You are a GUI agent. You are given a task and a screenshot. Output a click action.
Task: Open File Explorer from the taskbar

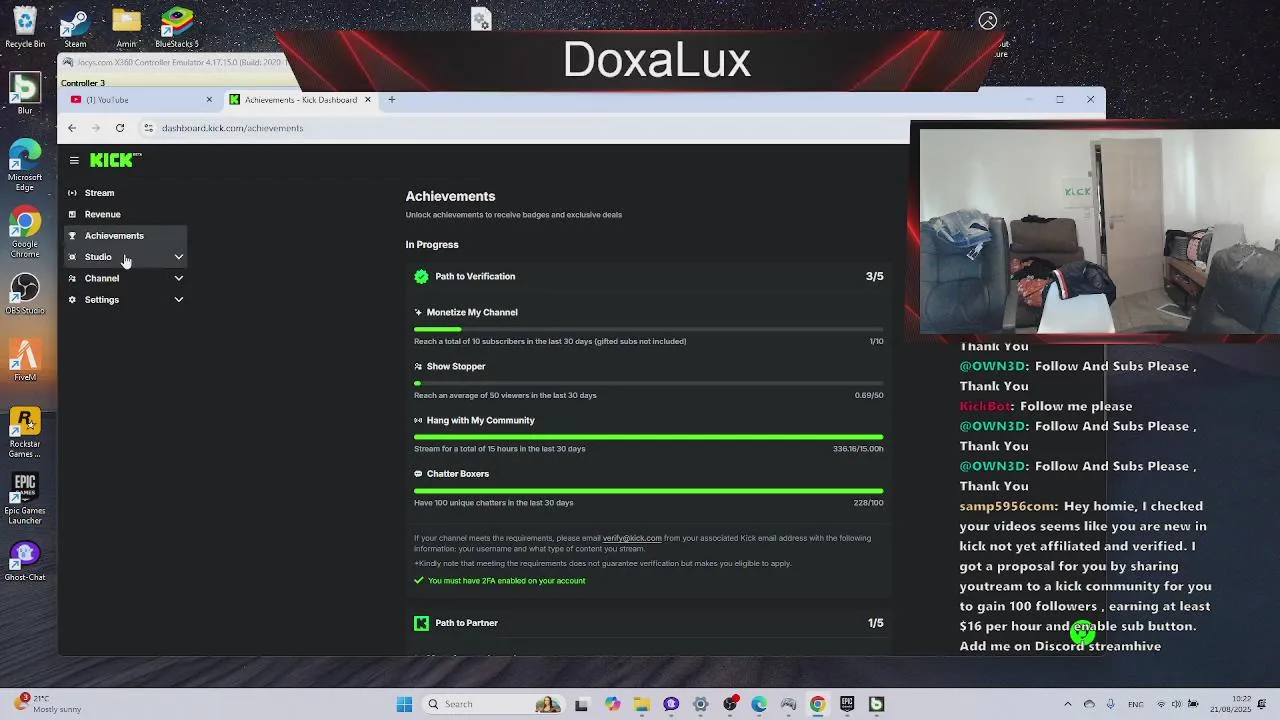click(x=642, y=704)
